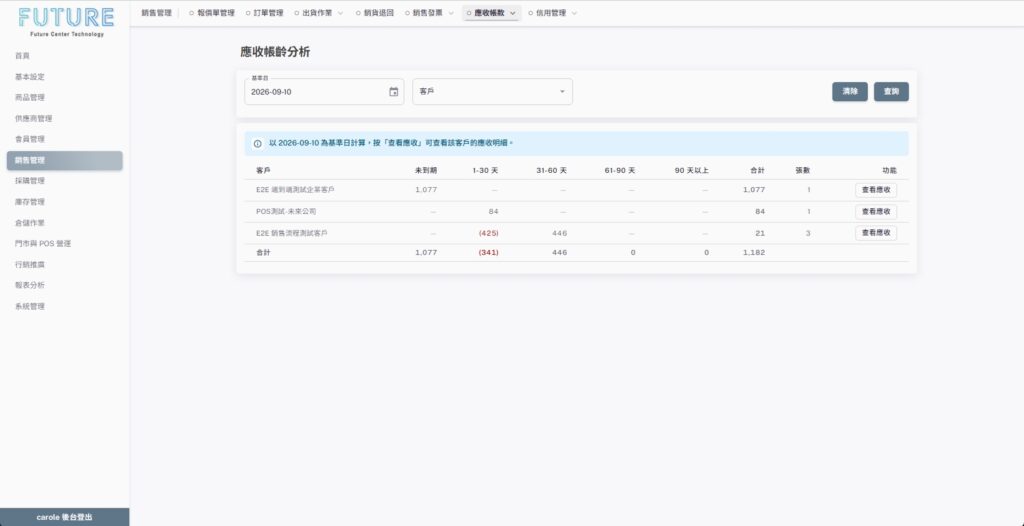Select 銷售管理 in the sidebar
The width and height of the screenshot is (1024, 526).
[x=65, y=161]
